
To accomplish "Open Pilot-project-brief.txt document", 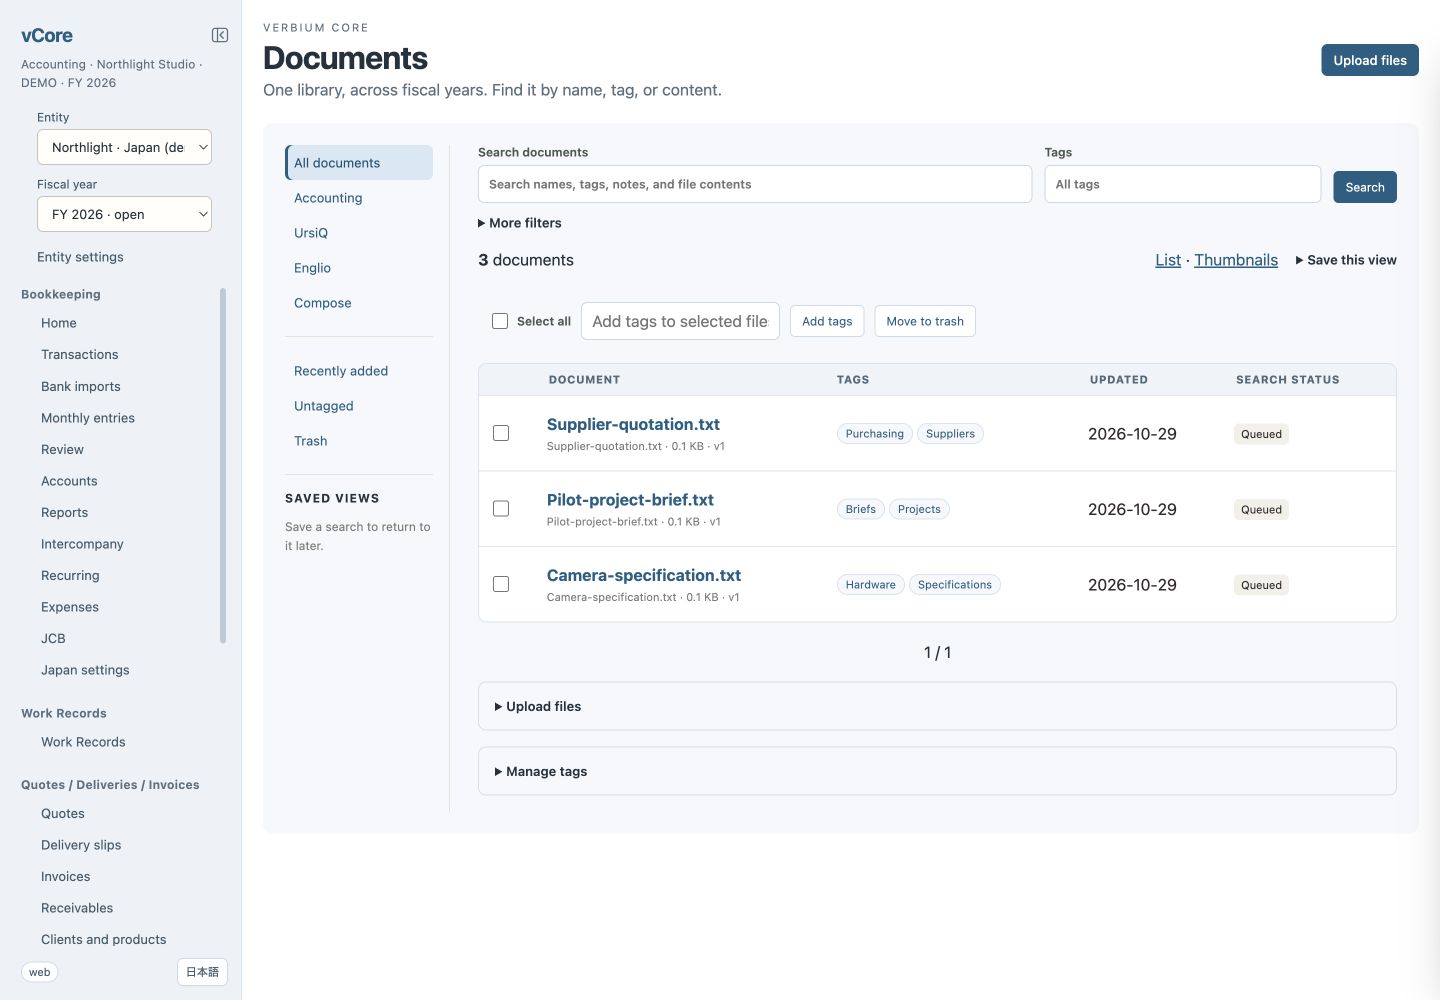I will pyautogui.click(x=630, y=500).
